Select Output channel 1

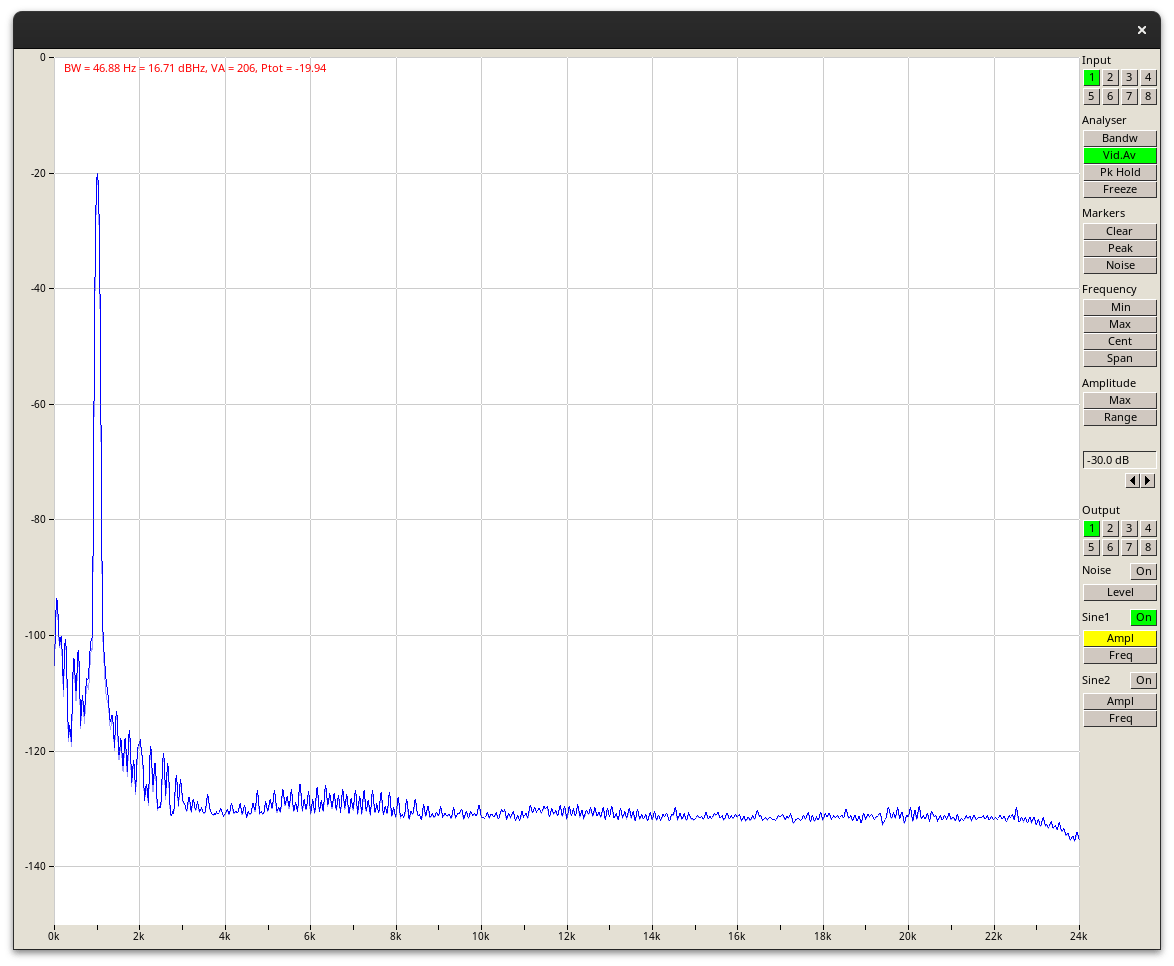(x=1092, y=529)
